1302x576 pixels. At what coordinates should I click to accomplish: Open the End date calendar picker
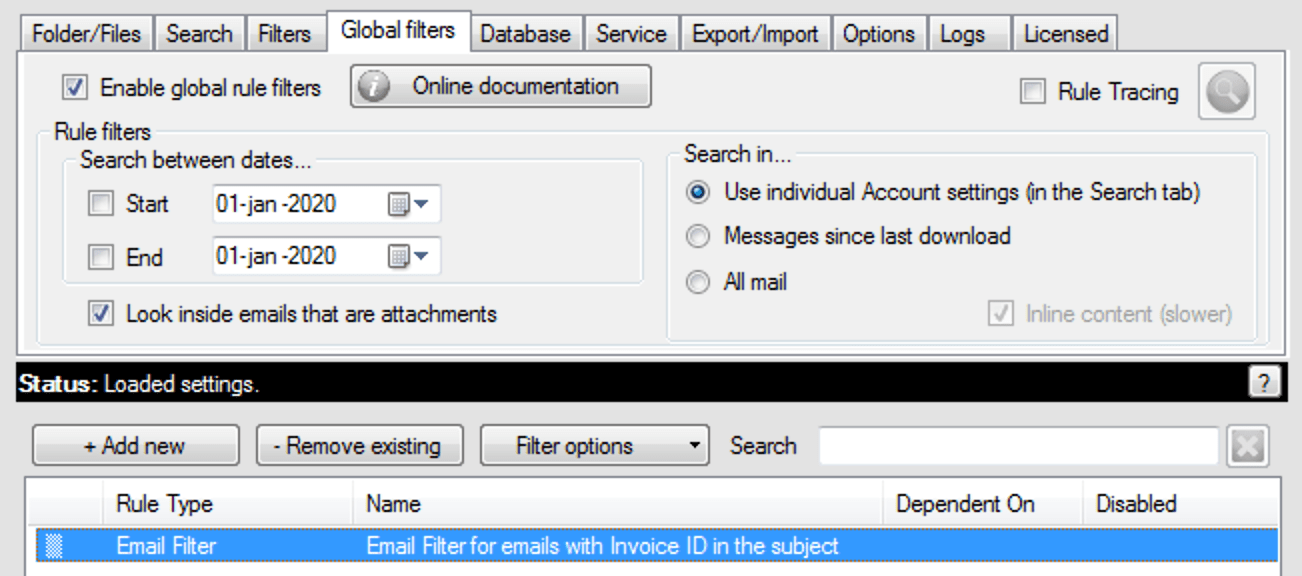(x=407, y=257)
